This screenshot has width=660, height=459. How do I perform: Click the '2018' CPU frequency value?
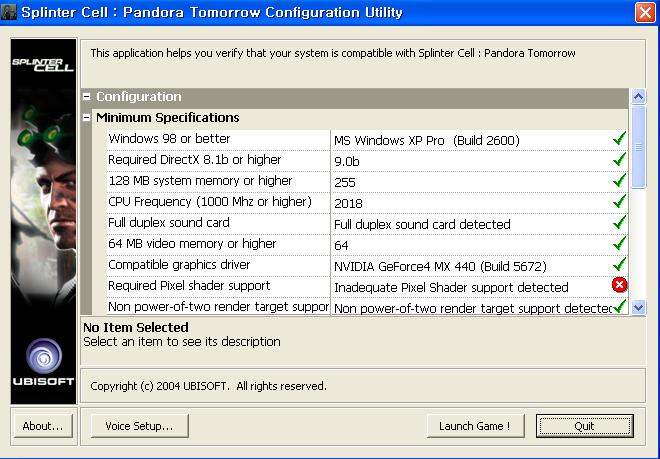(348, 203)
